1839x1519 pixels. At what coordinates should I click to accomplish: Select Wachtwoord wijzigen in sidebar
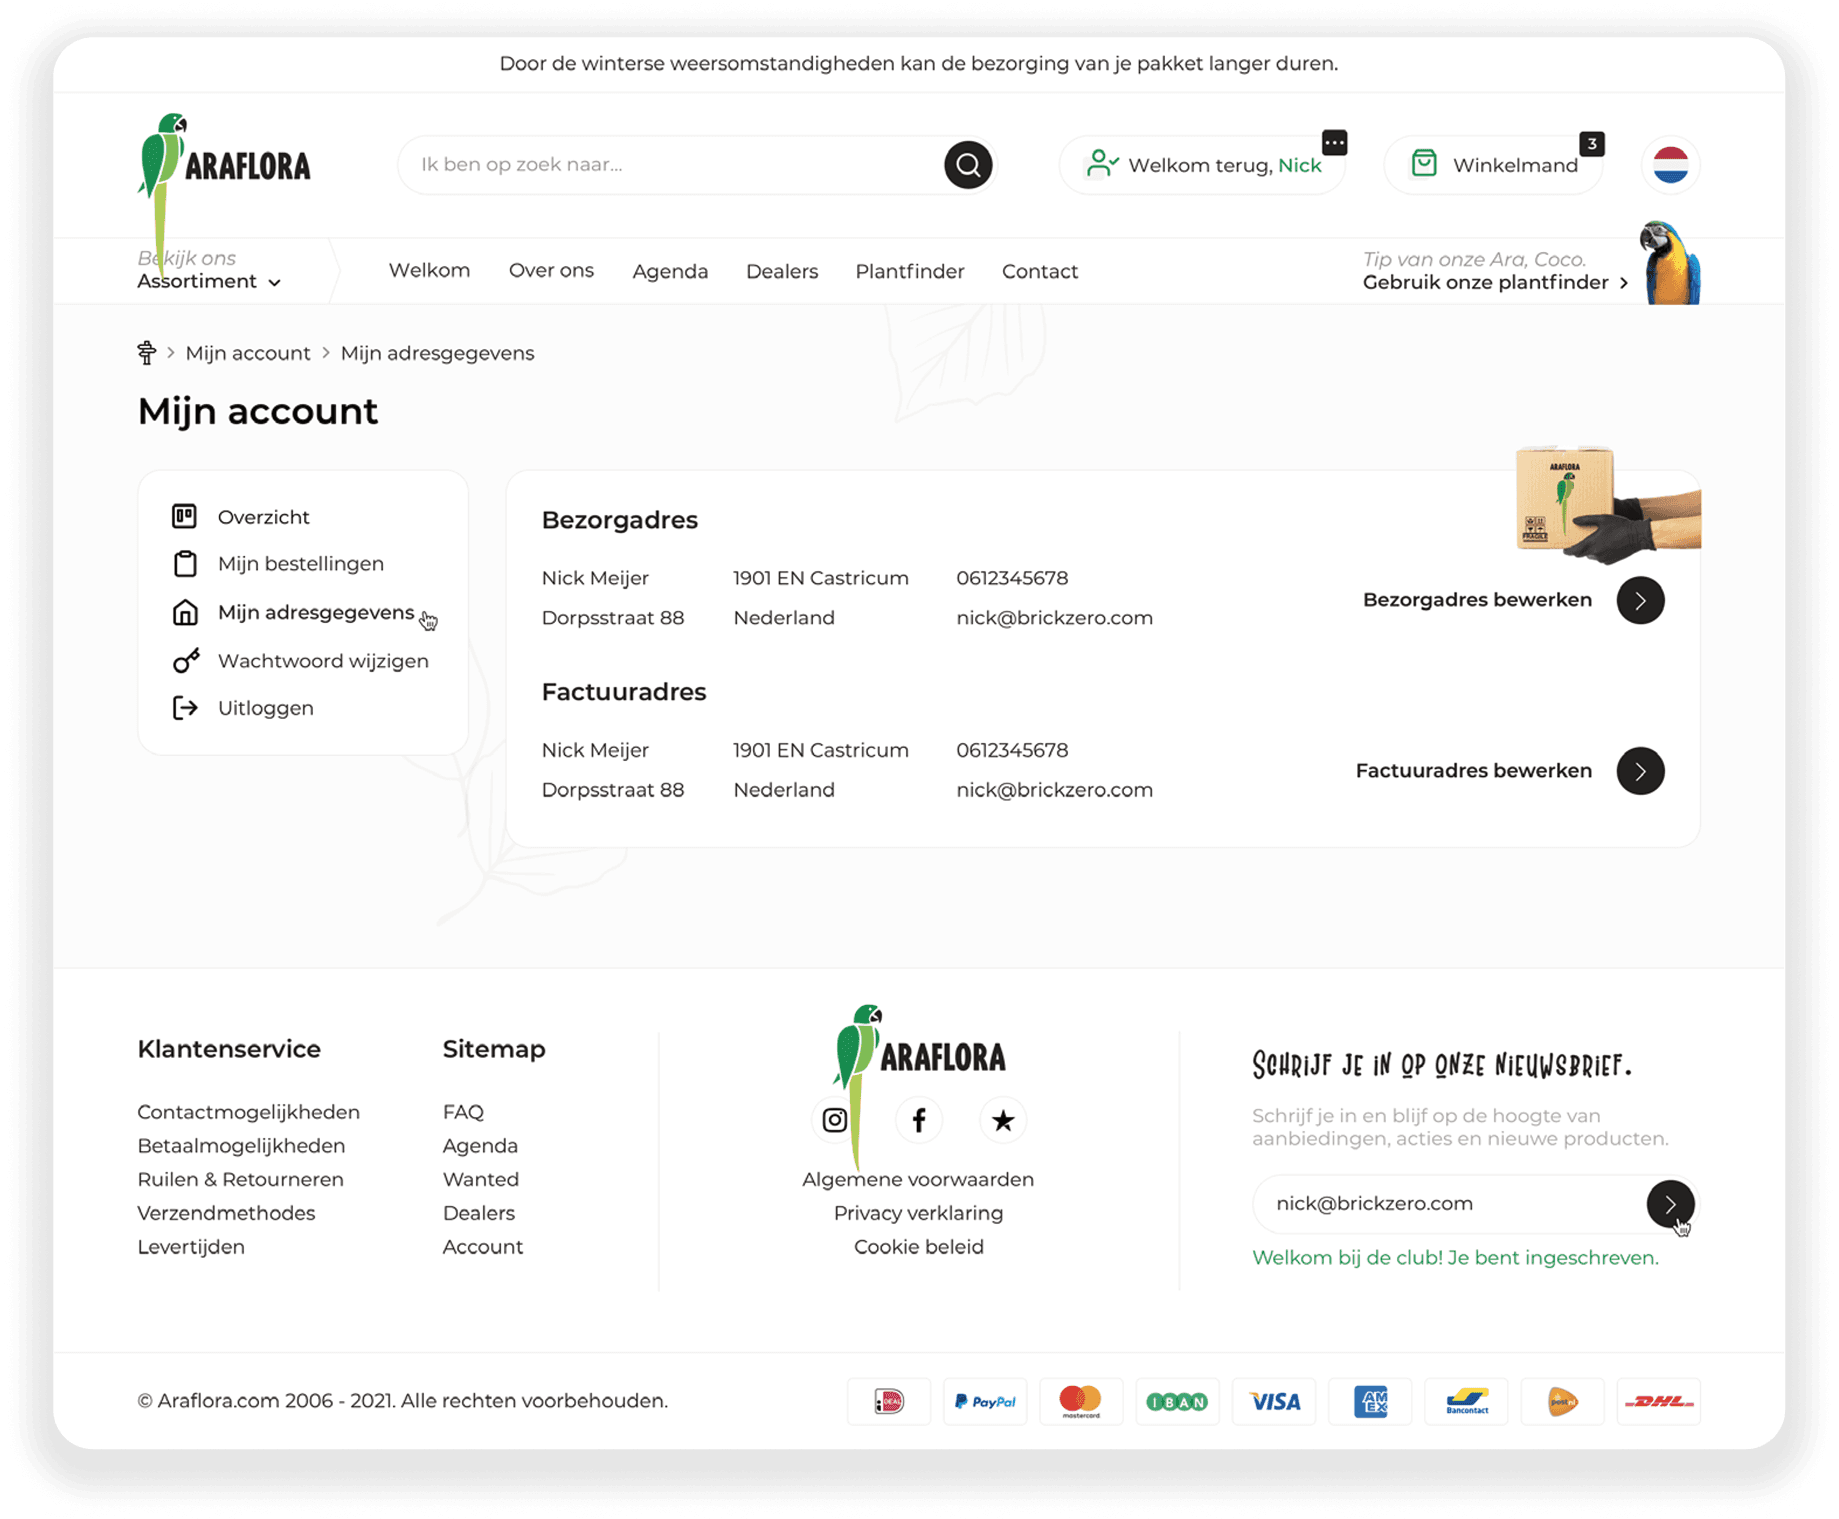[x=323, y=661]
